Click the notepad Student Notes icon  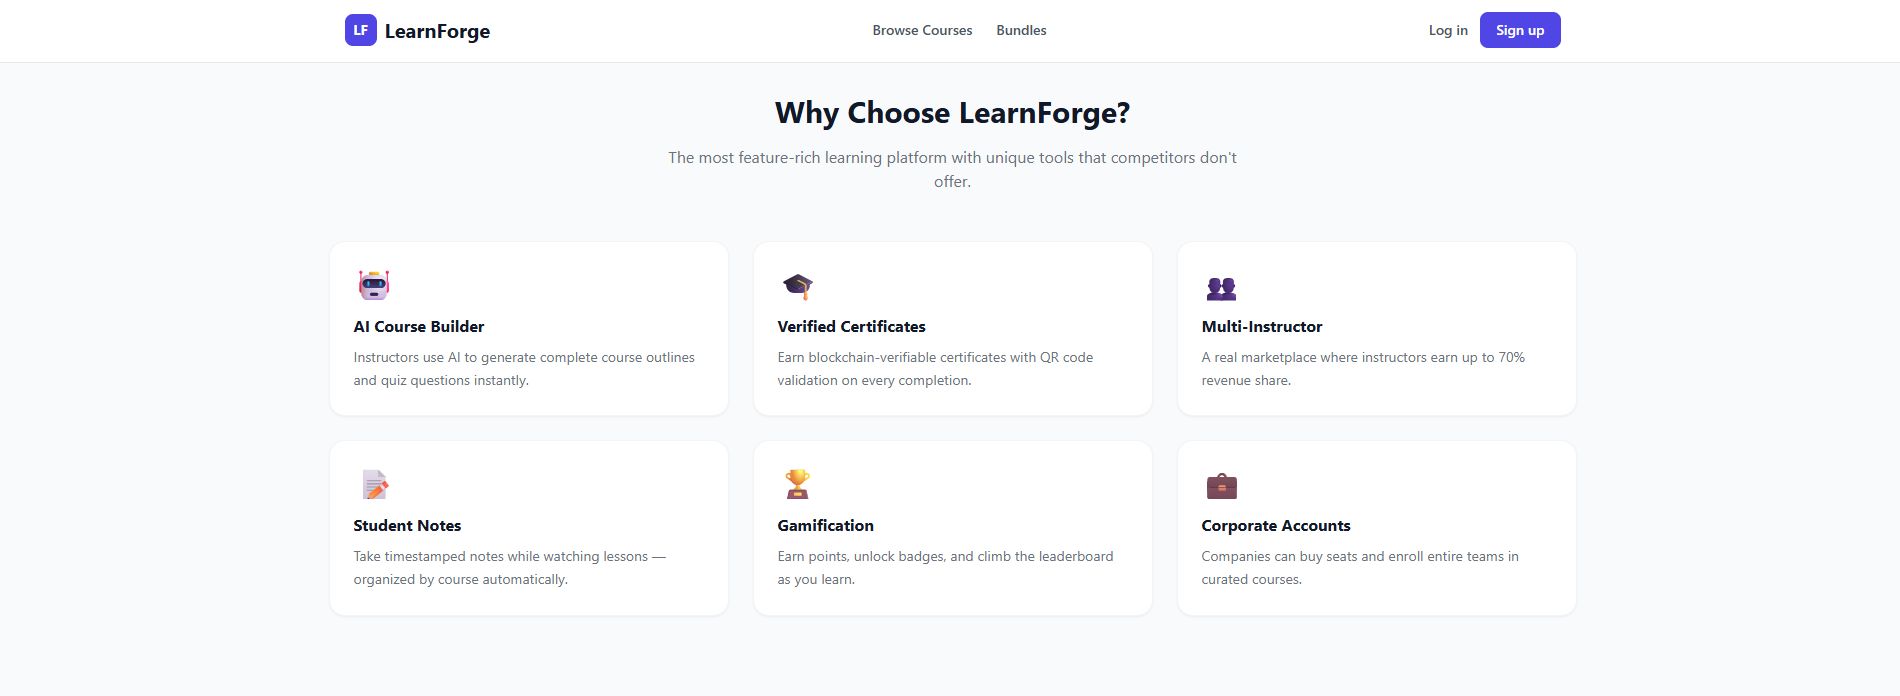coord(375,485)
